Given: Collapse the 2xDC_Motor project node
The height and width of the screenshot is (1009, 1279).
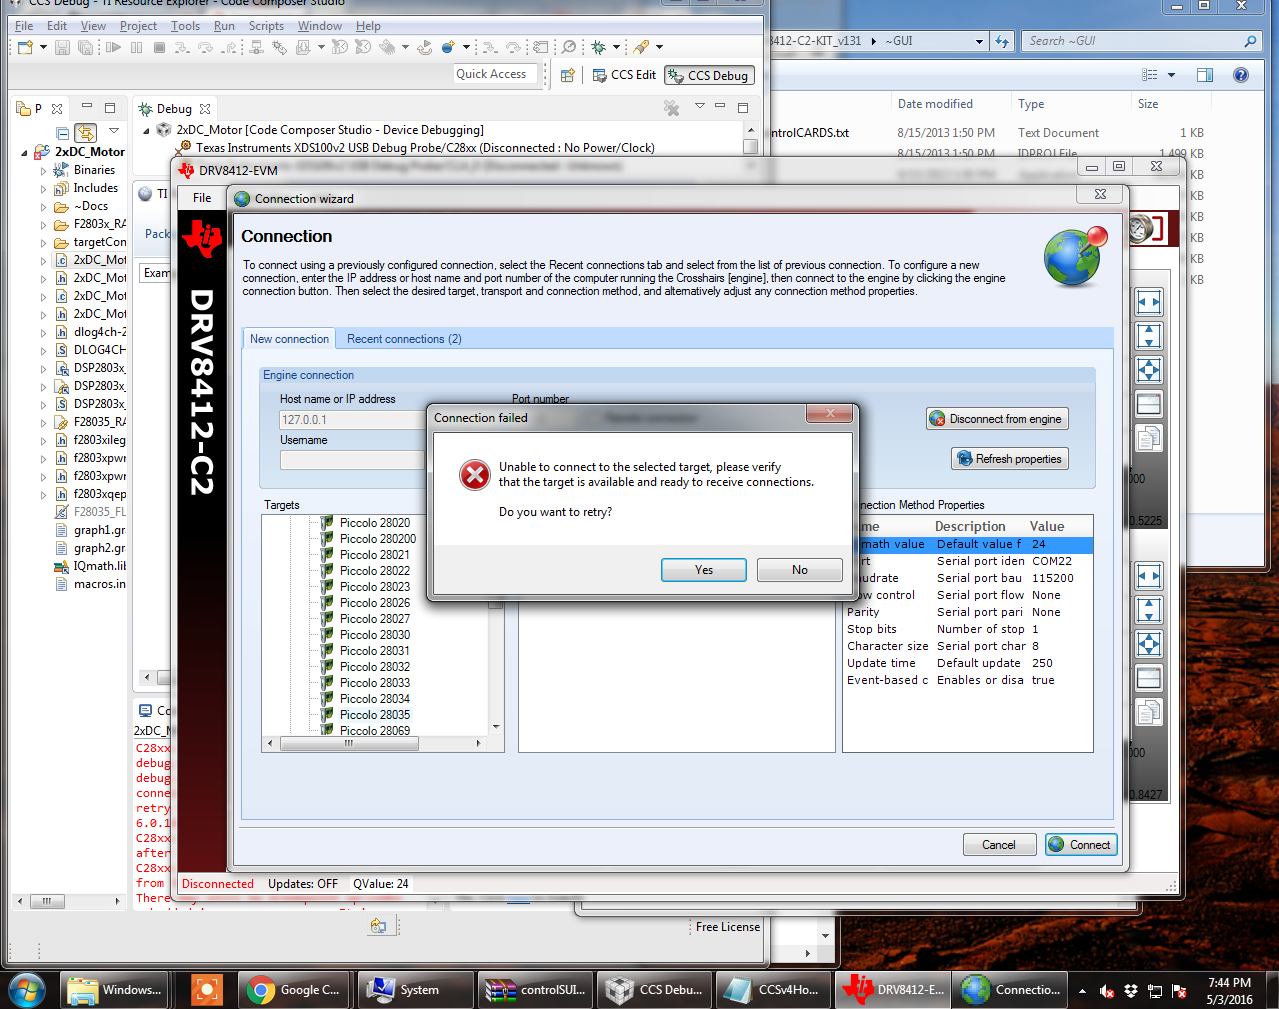Looking at the screenshot, I should tap(25, 153).
